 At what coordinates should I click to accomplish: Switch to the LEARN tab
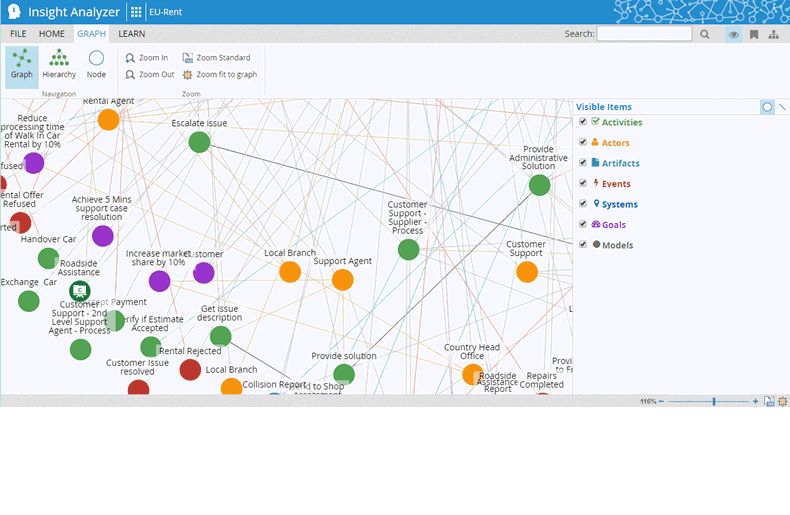(131, 34)
